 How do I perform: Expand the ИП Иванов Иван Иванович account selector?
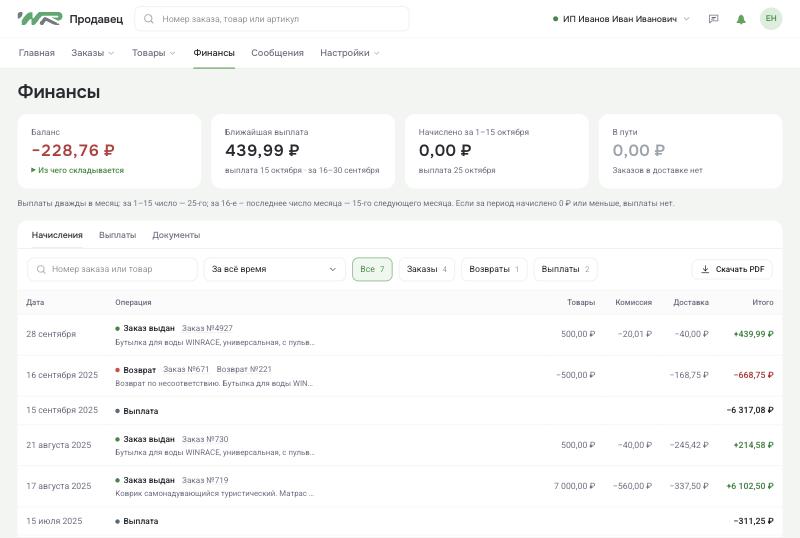pyautogui.click(x=621, y=19)
